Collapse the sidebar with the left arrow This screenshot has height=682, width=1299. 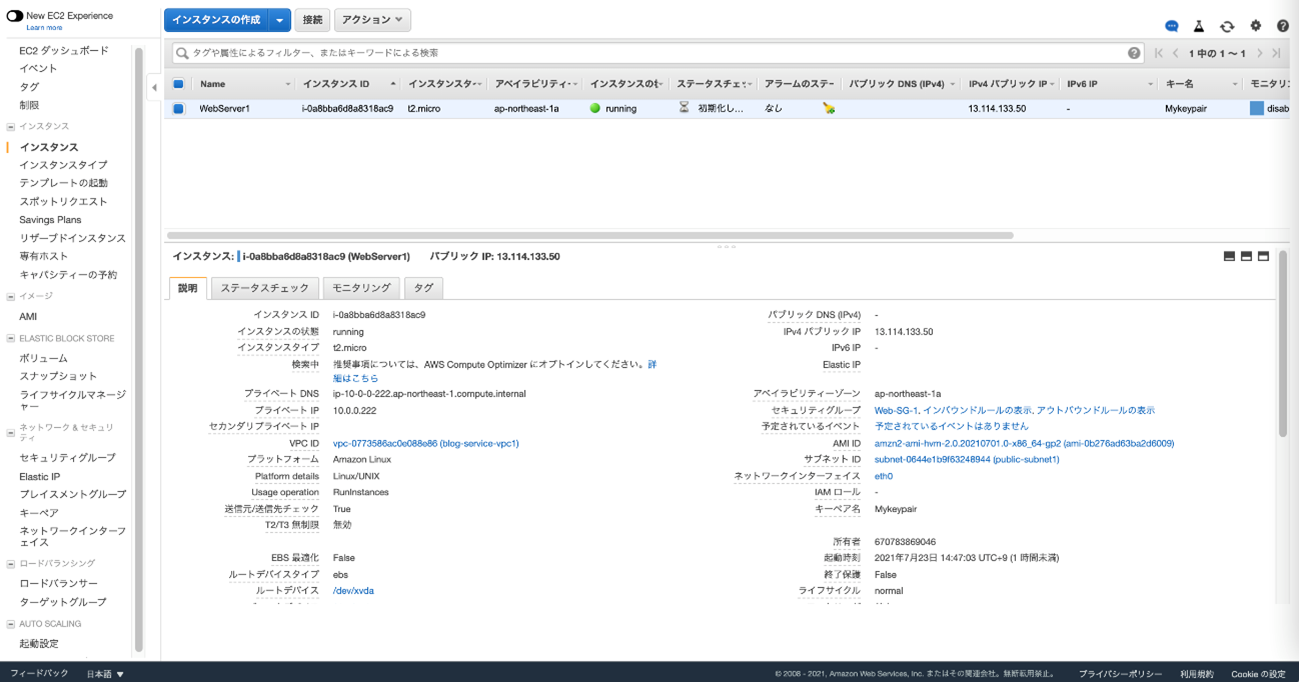[x=154, y=88]
